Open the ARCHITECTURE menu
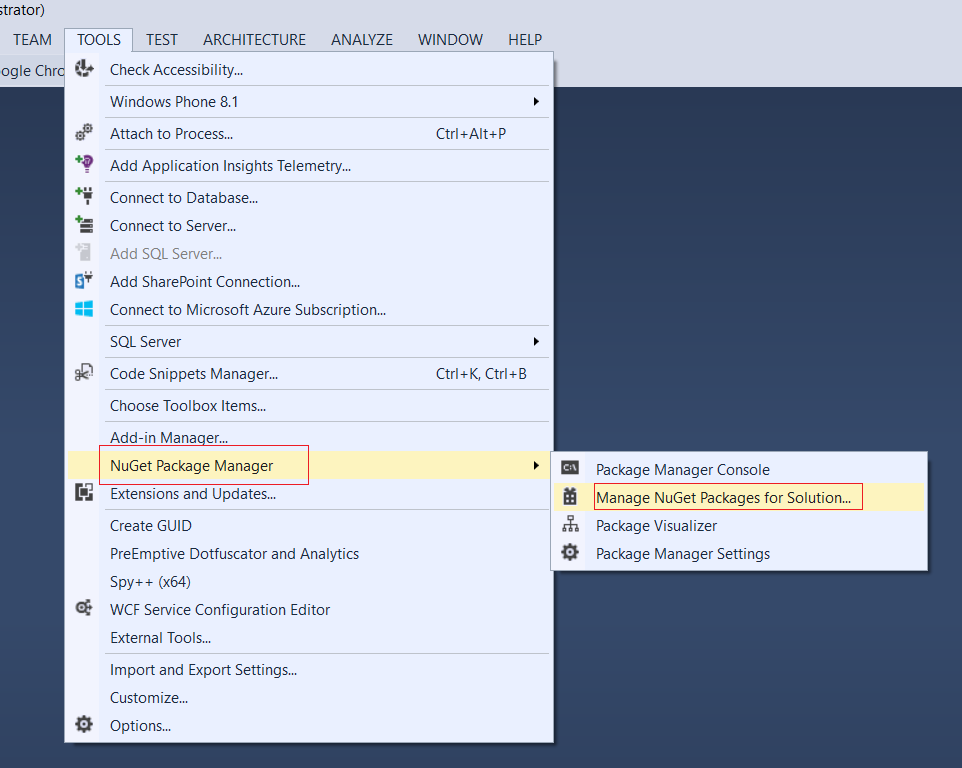The height and width of the screenshot is (768, 962). [x=254, y=40]
